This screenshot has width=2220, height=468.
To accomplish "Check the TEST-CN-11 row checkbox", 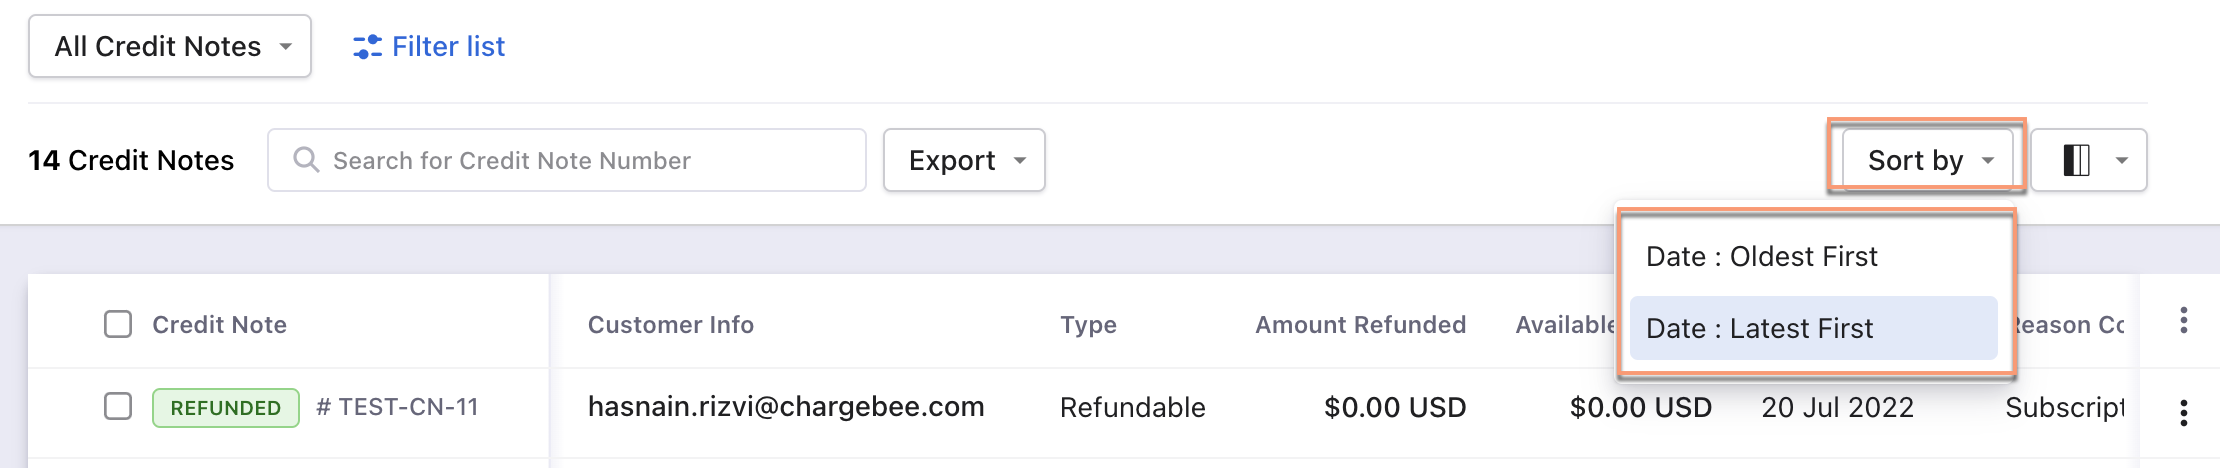I will (118, 406).
